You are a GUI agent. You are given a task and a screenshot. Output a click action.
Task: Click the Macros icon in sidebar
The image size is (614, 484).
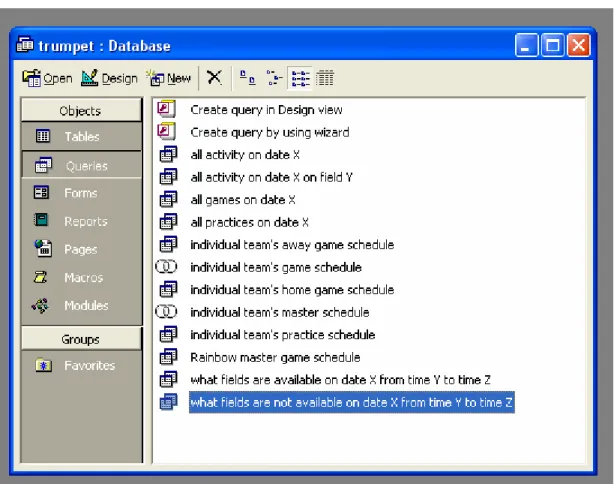coord(40,277)
